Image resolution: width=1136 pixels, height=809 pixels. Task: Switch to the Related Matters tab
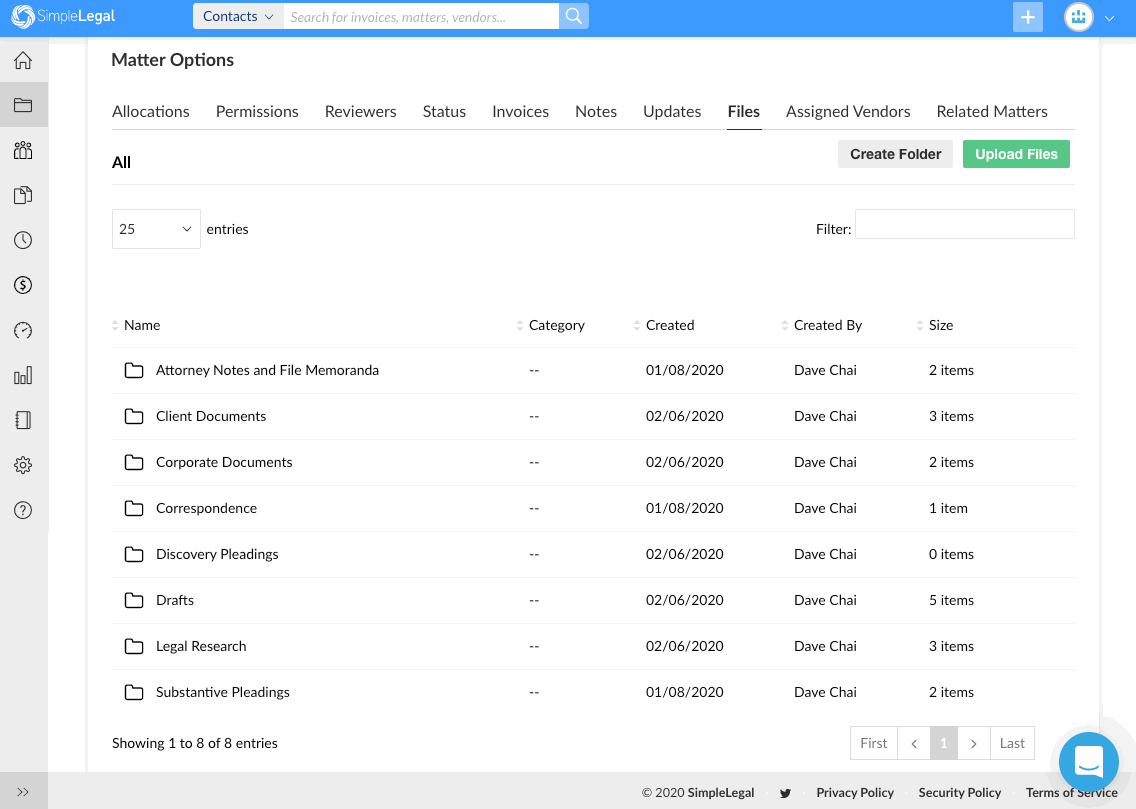click(x=992, y=112)
